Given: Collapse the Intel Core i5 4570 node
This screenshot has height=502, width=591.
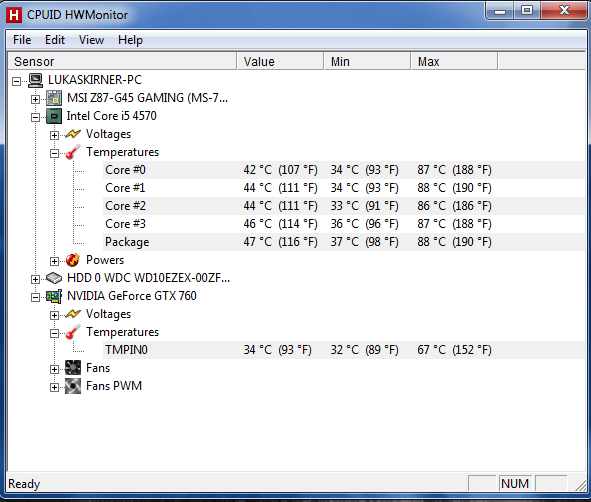Looking at the screenshot, I should click(x=35, y=117).
